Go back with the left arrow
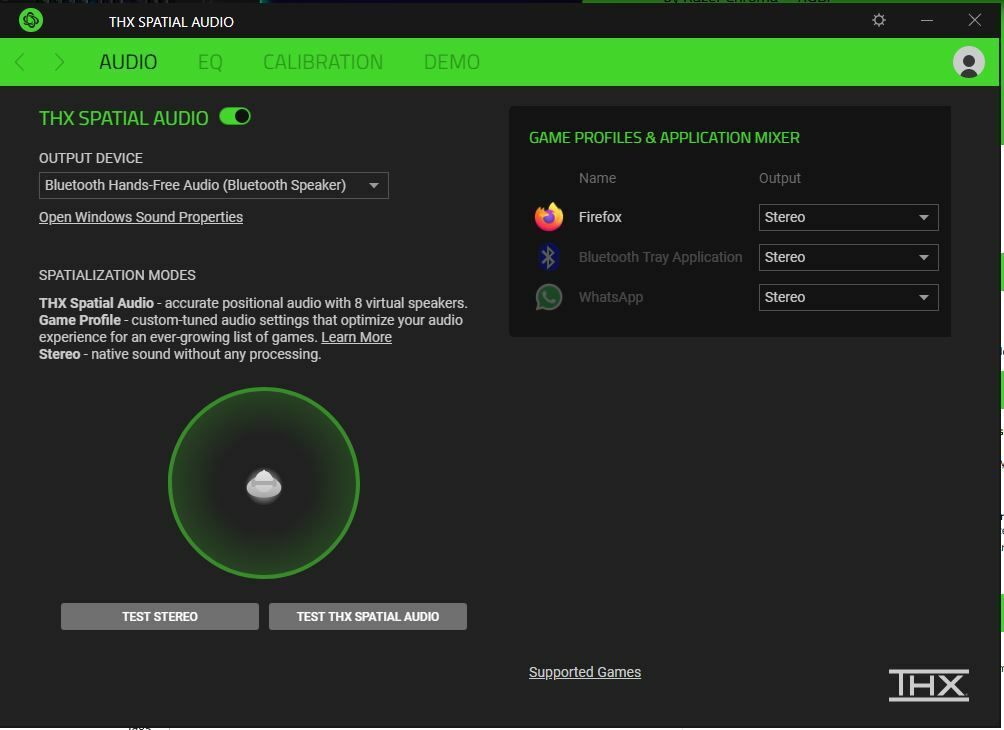 [20, 62]
